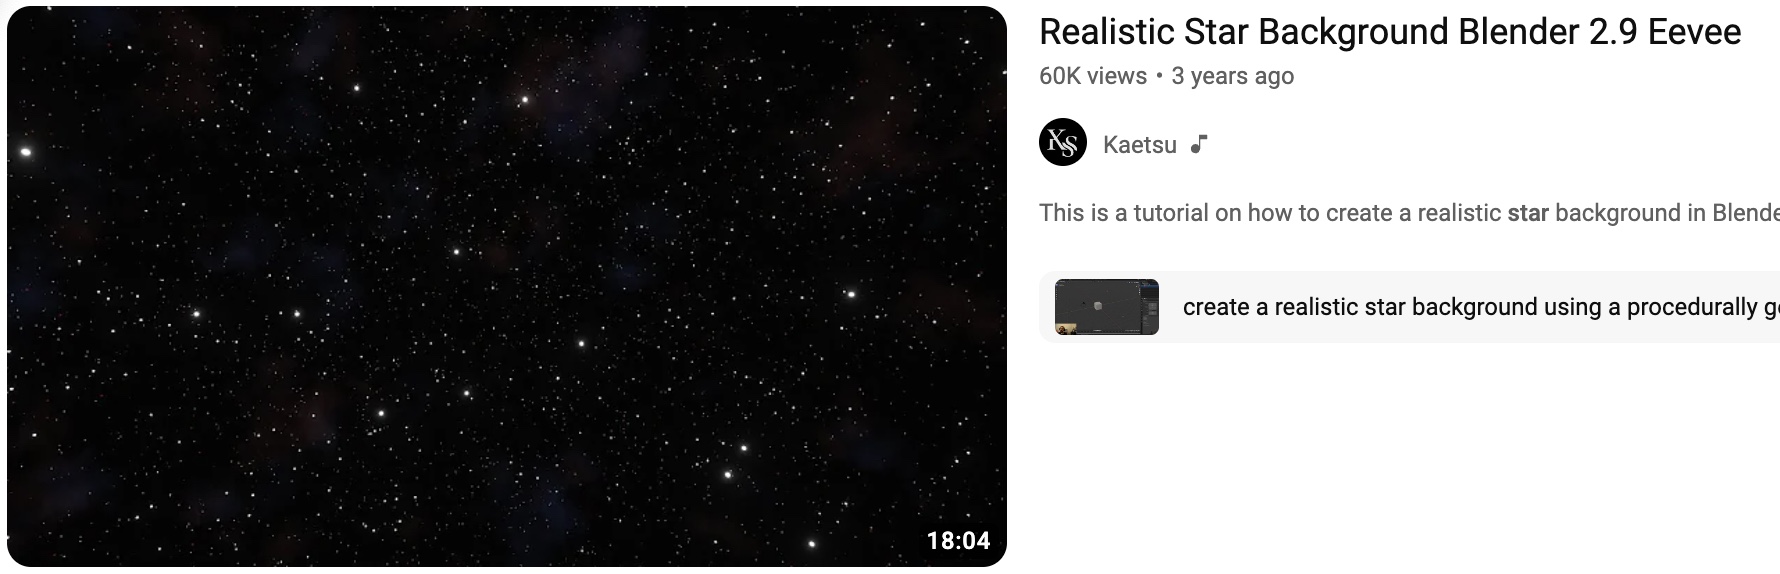Open the Realistic Star Background video title
The height and width of the screenshot is (574, 1780).
(x=1390, y=32)
